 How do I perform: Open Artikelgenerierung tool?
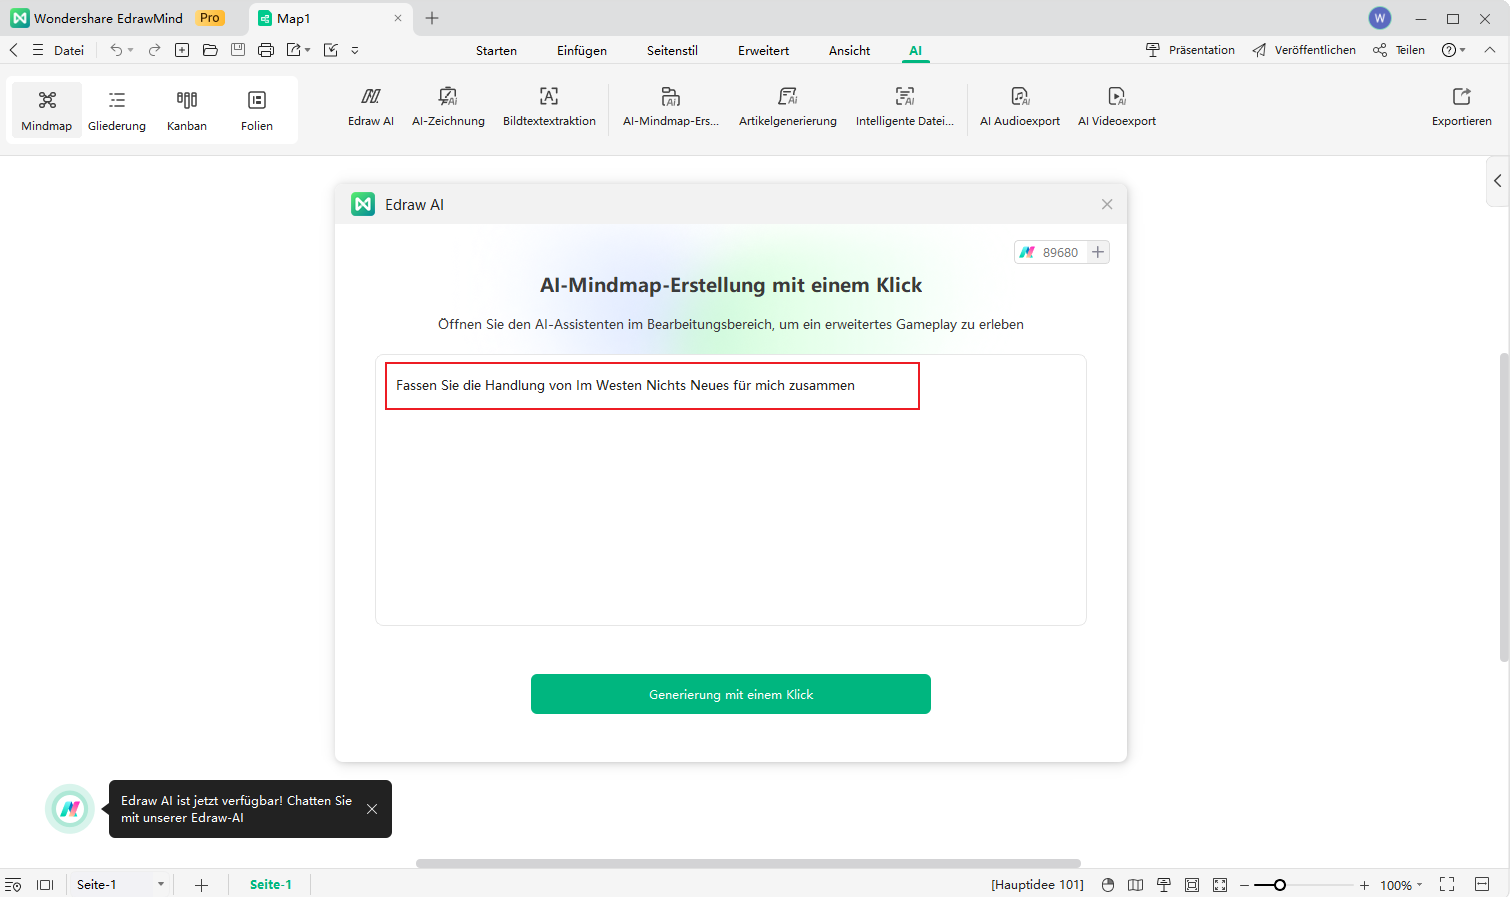point(788,106)
